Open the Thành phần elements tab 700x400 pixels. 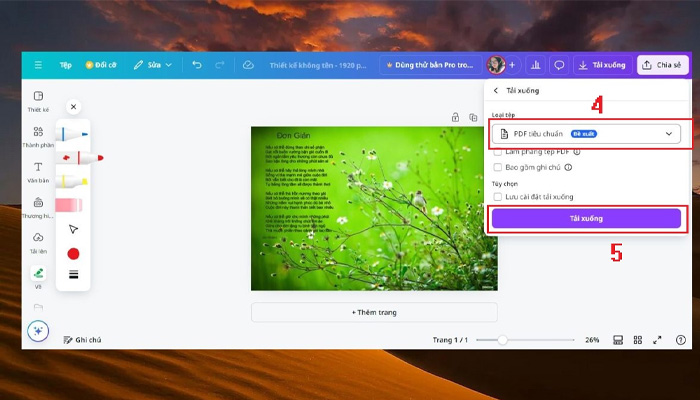pos(38,137)
